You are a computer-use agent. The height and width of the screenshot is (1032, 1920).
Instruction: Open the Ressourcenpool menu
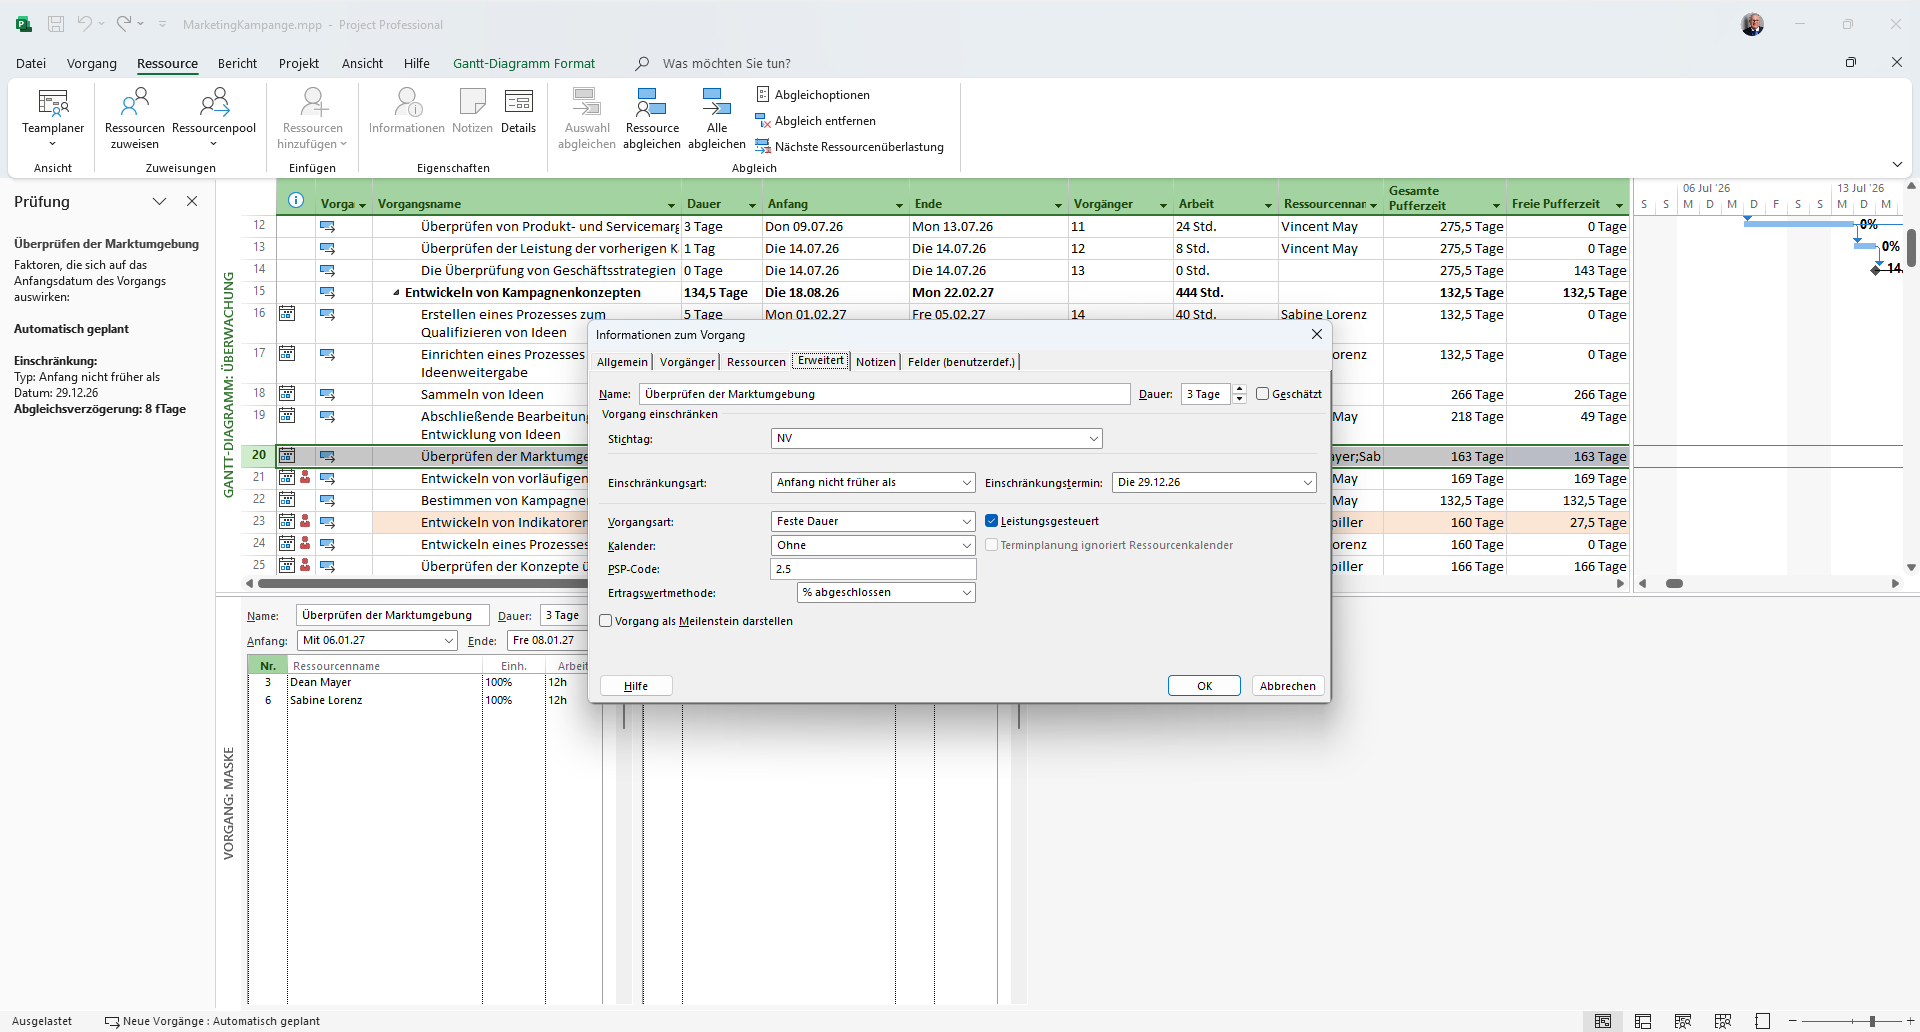click(x=214, y=117)
